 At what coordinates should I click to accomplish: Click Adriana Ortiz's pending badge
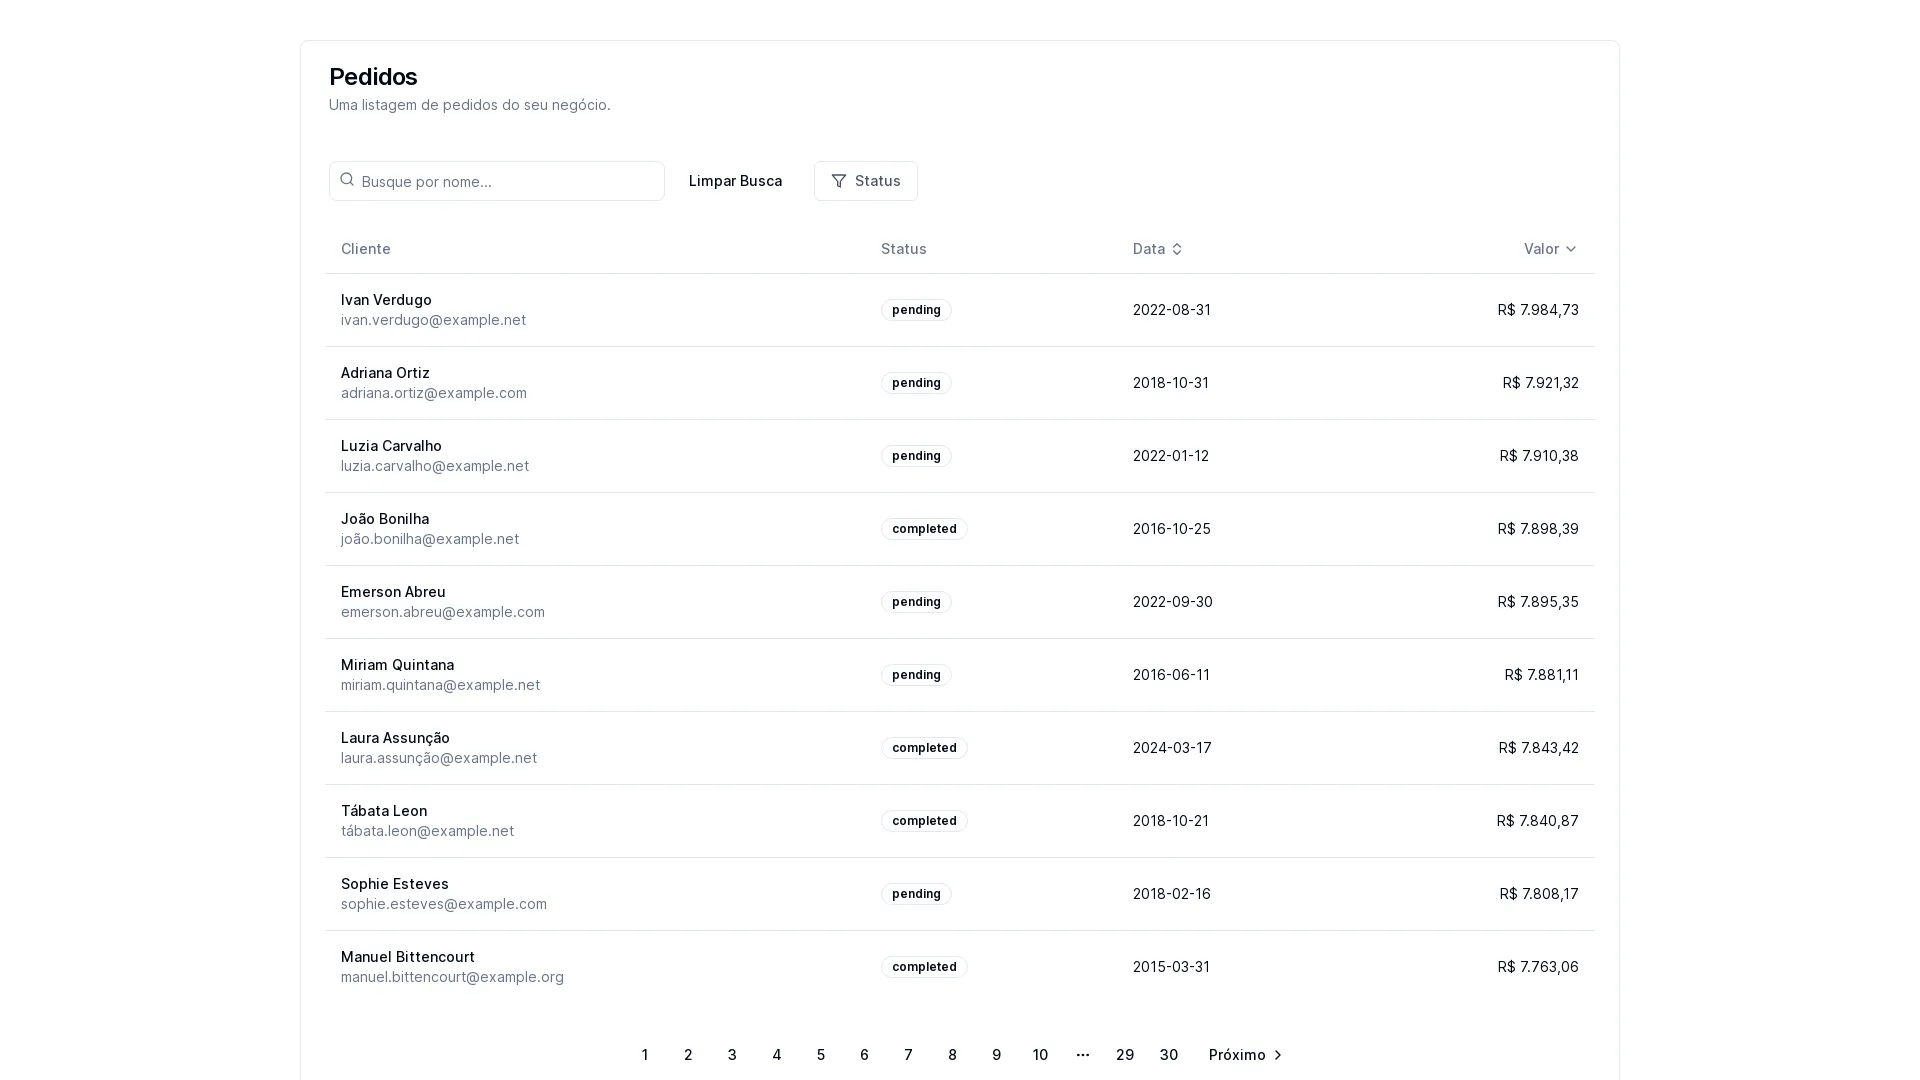pos(915,383)
